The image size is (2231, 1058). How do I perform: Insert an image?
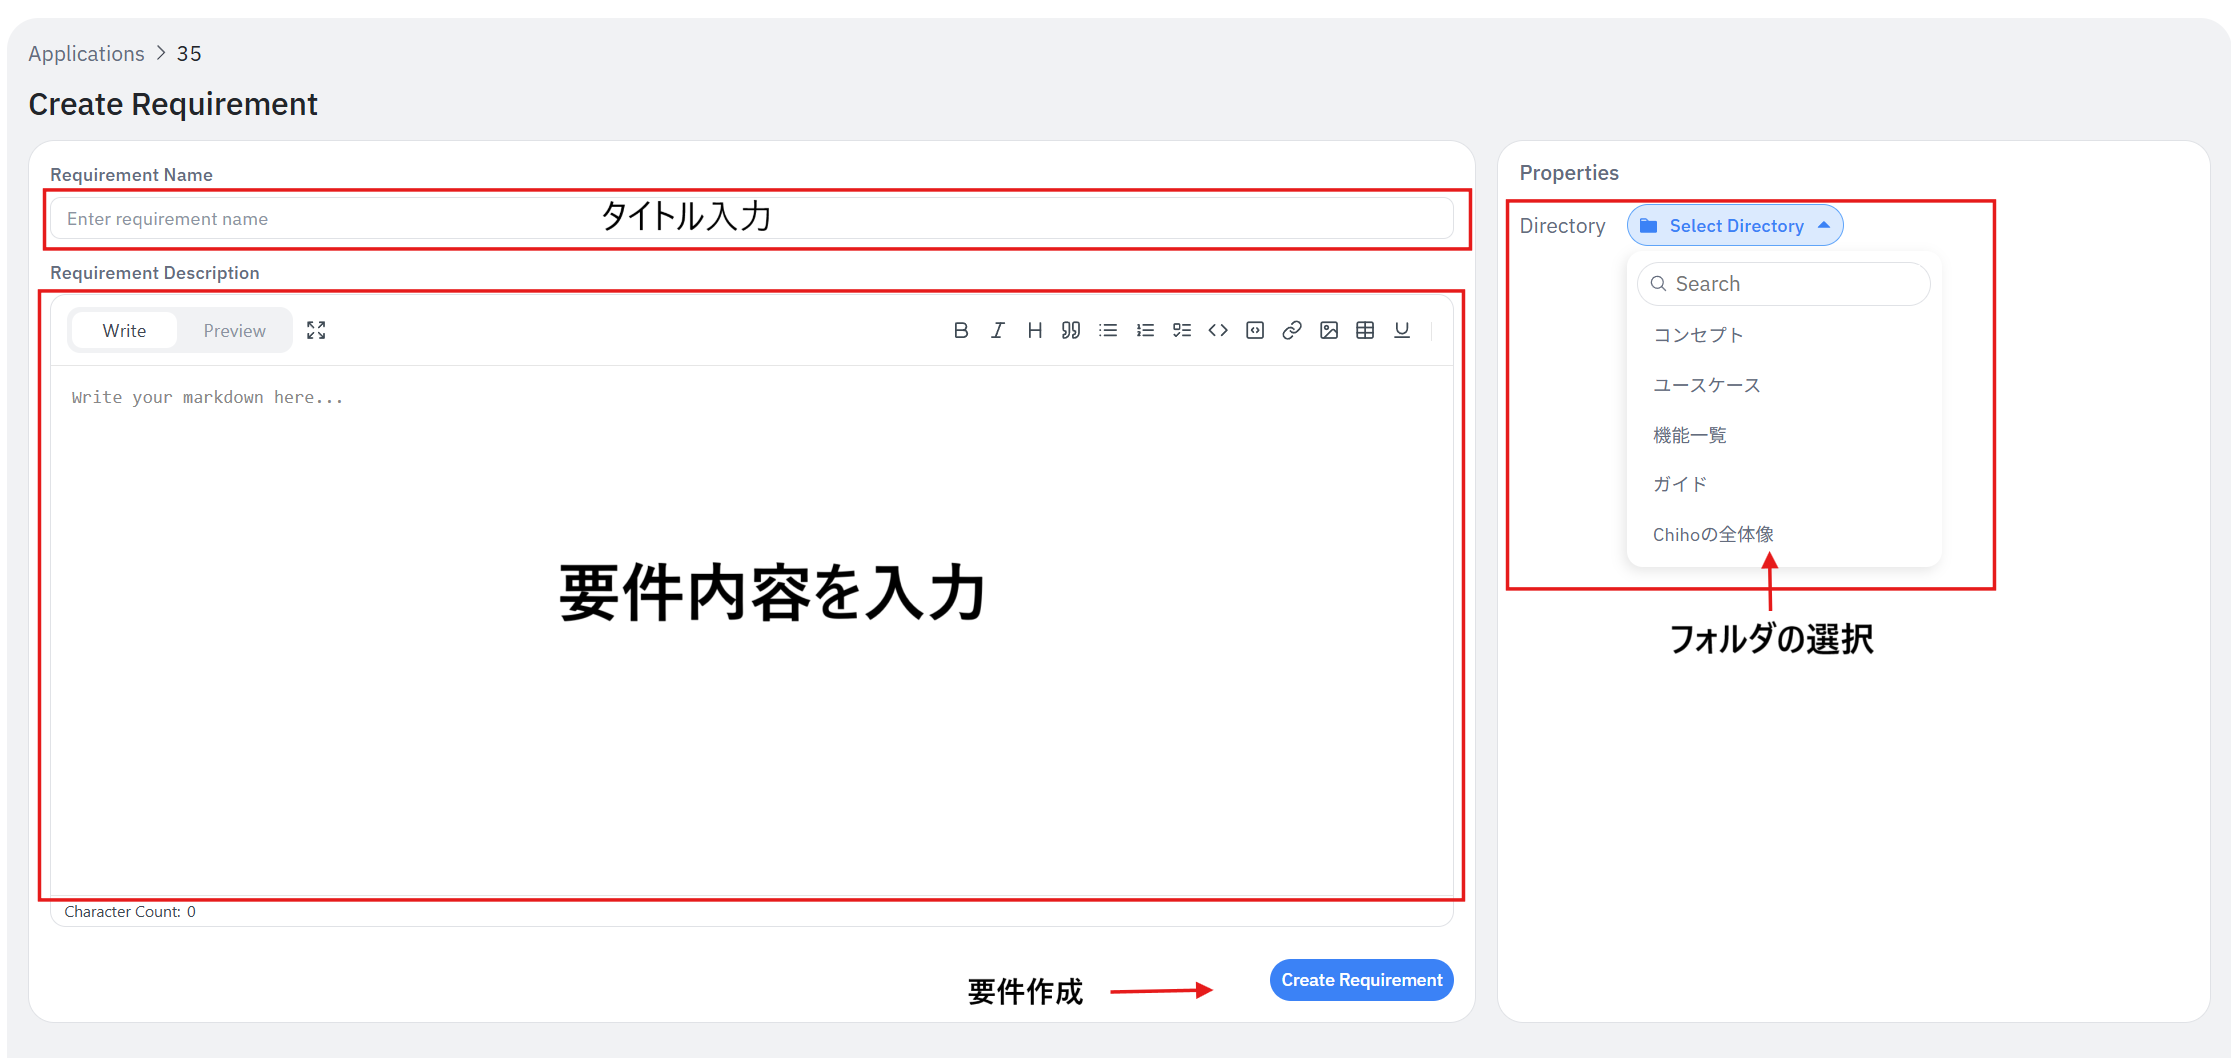pyautogui.click(x=1328, y=330)
